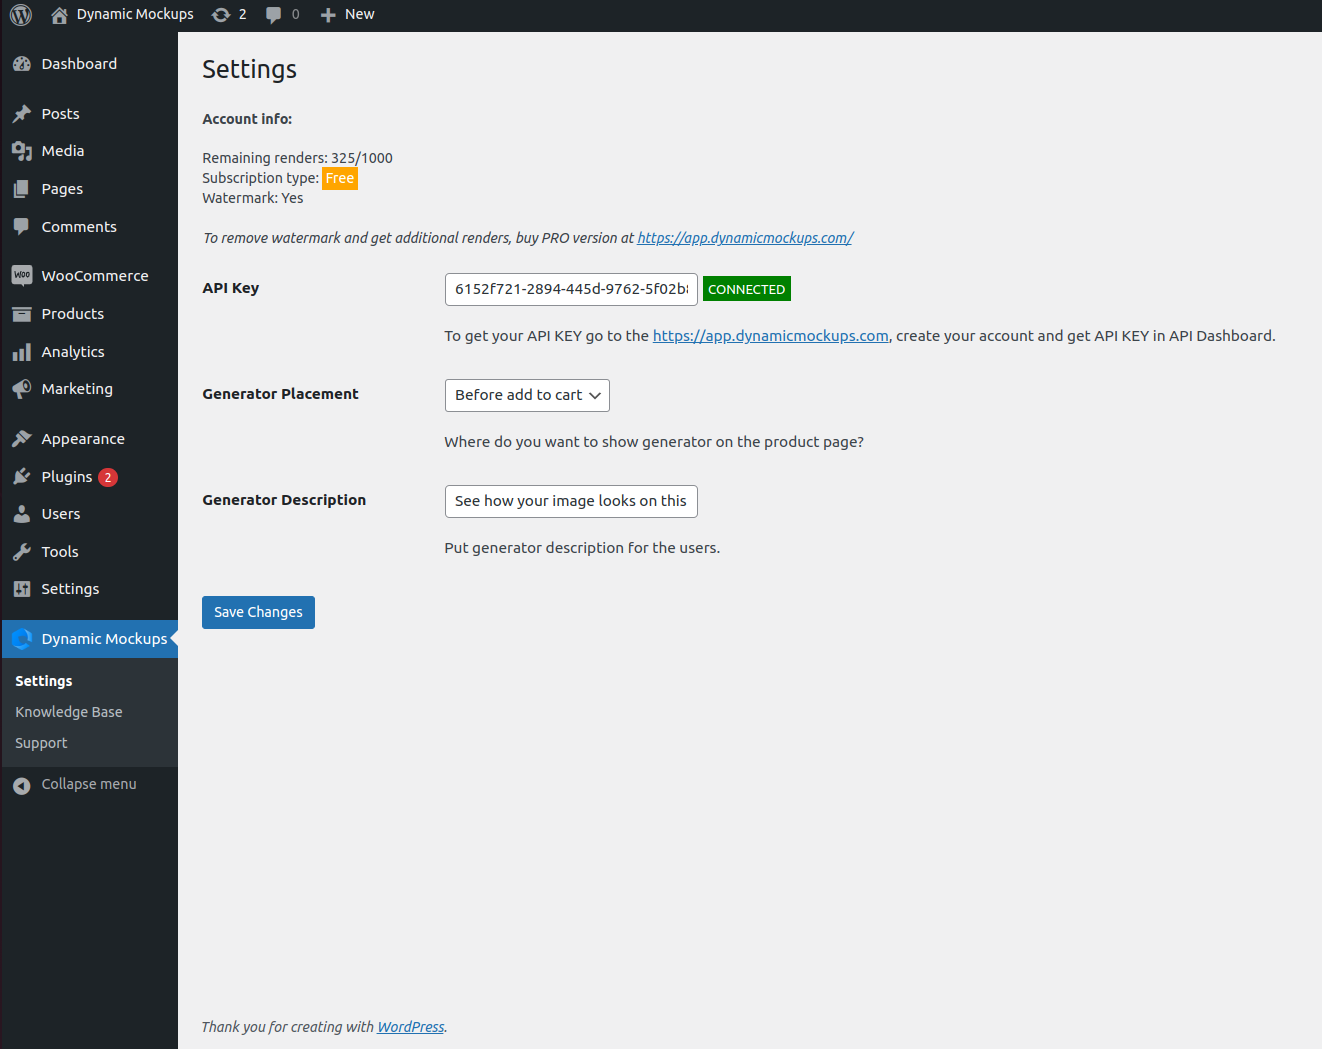Click the home icon beside Dynamic Mockups

60,15
